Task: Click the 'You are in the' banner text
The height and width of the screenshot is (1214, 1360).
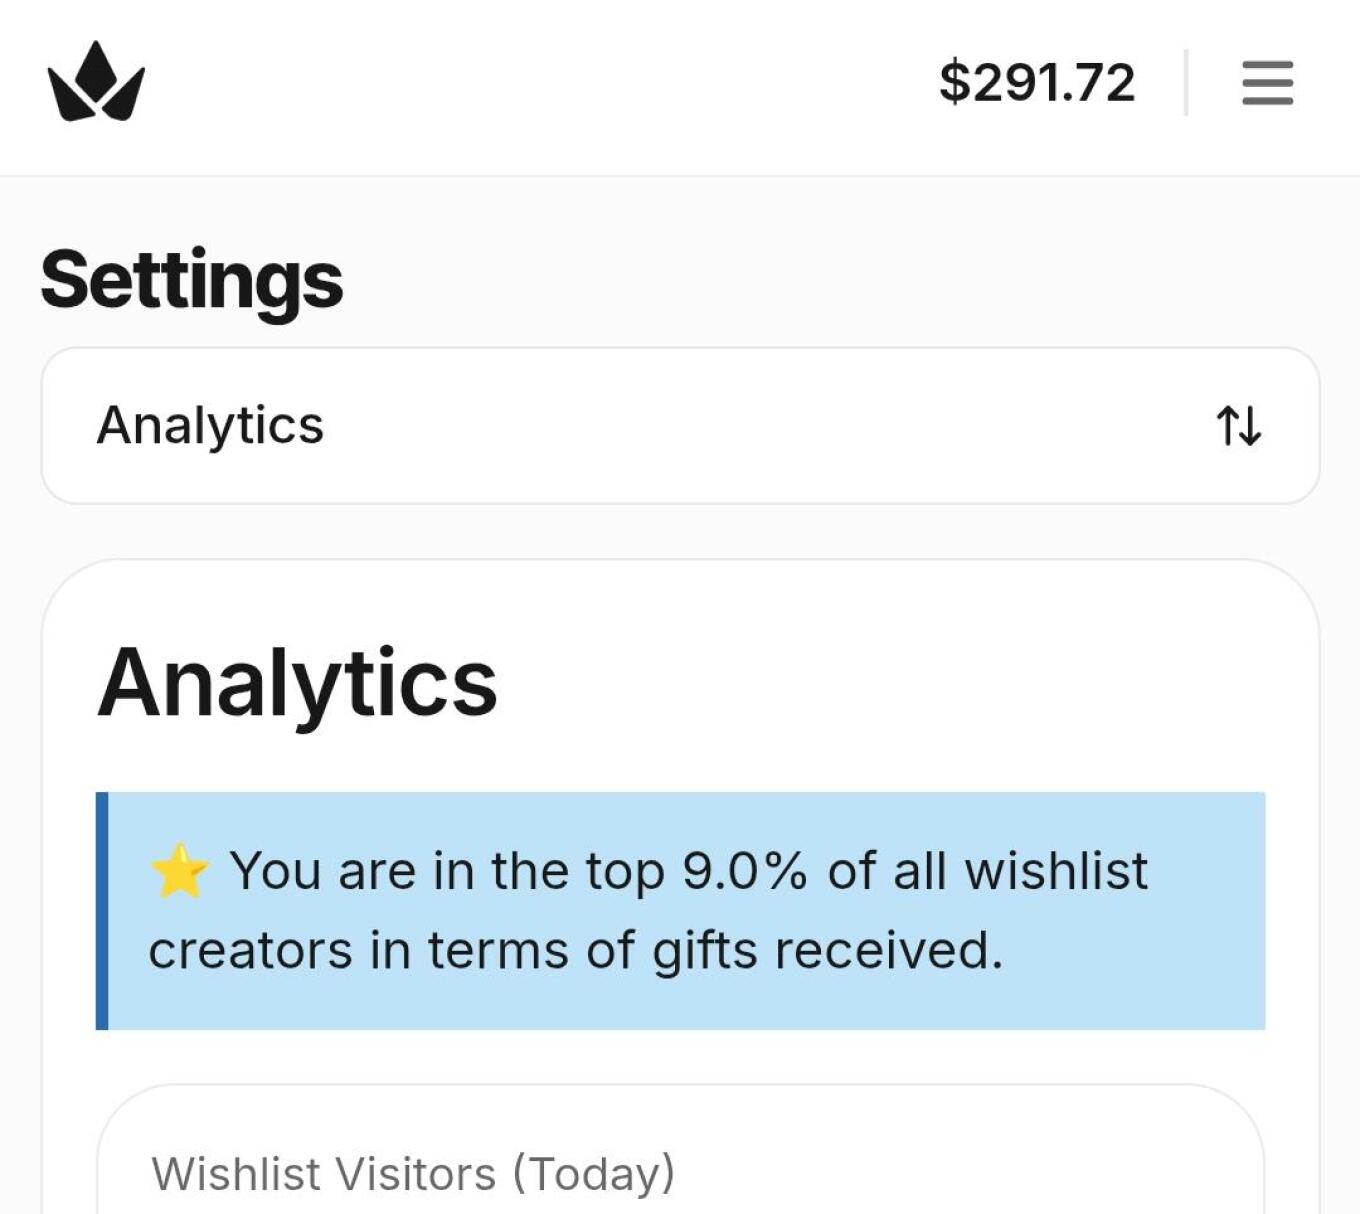Action: pos(399,870)
